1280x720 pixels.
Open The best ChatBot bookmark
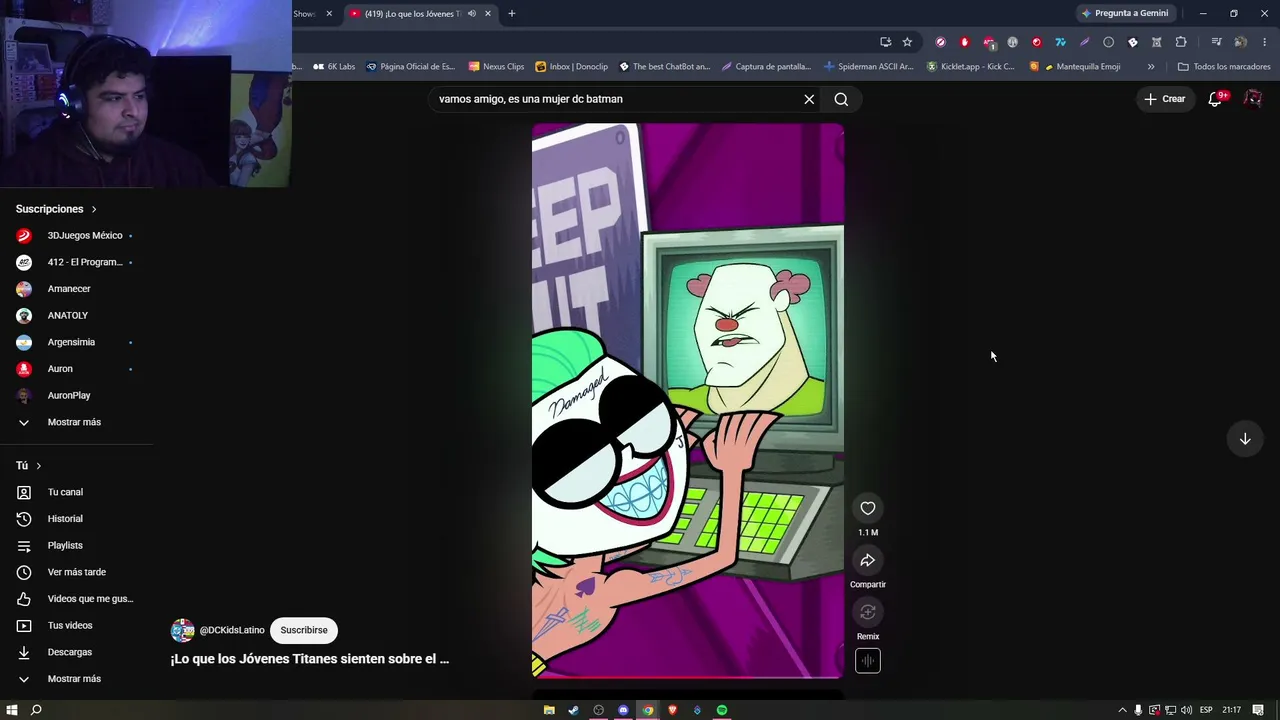pyautogui.click(x=665, y=67)
